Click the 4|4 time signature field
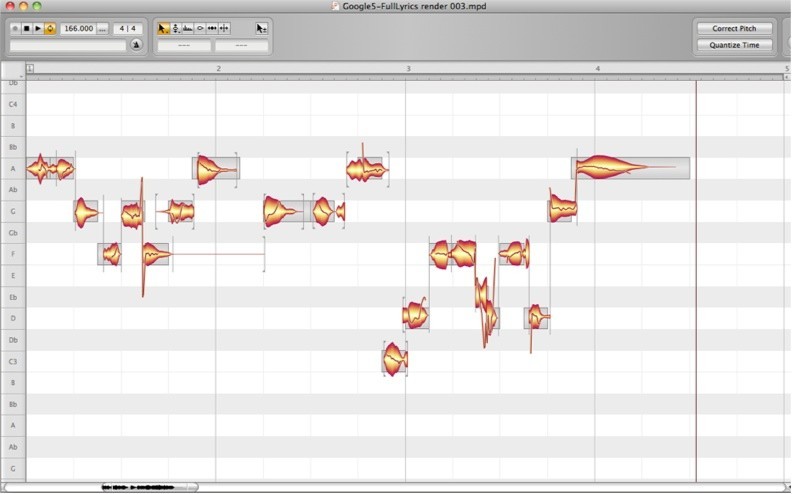792x494 pixels. 126,29
